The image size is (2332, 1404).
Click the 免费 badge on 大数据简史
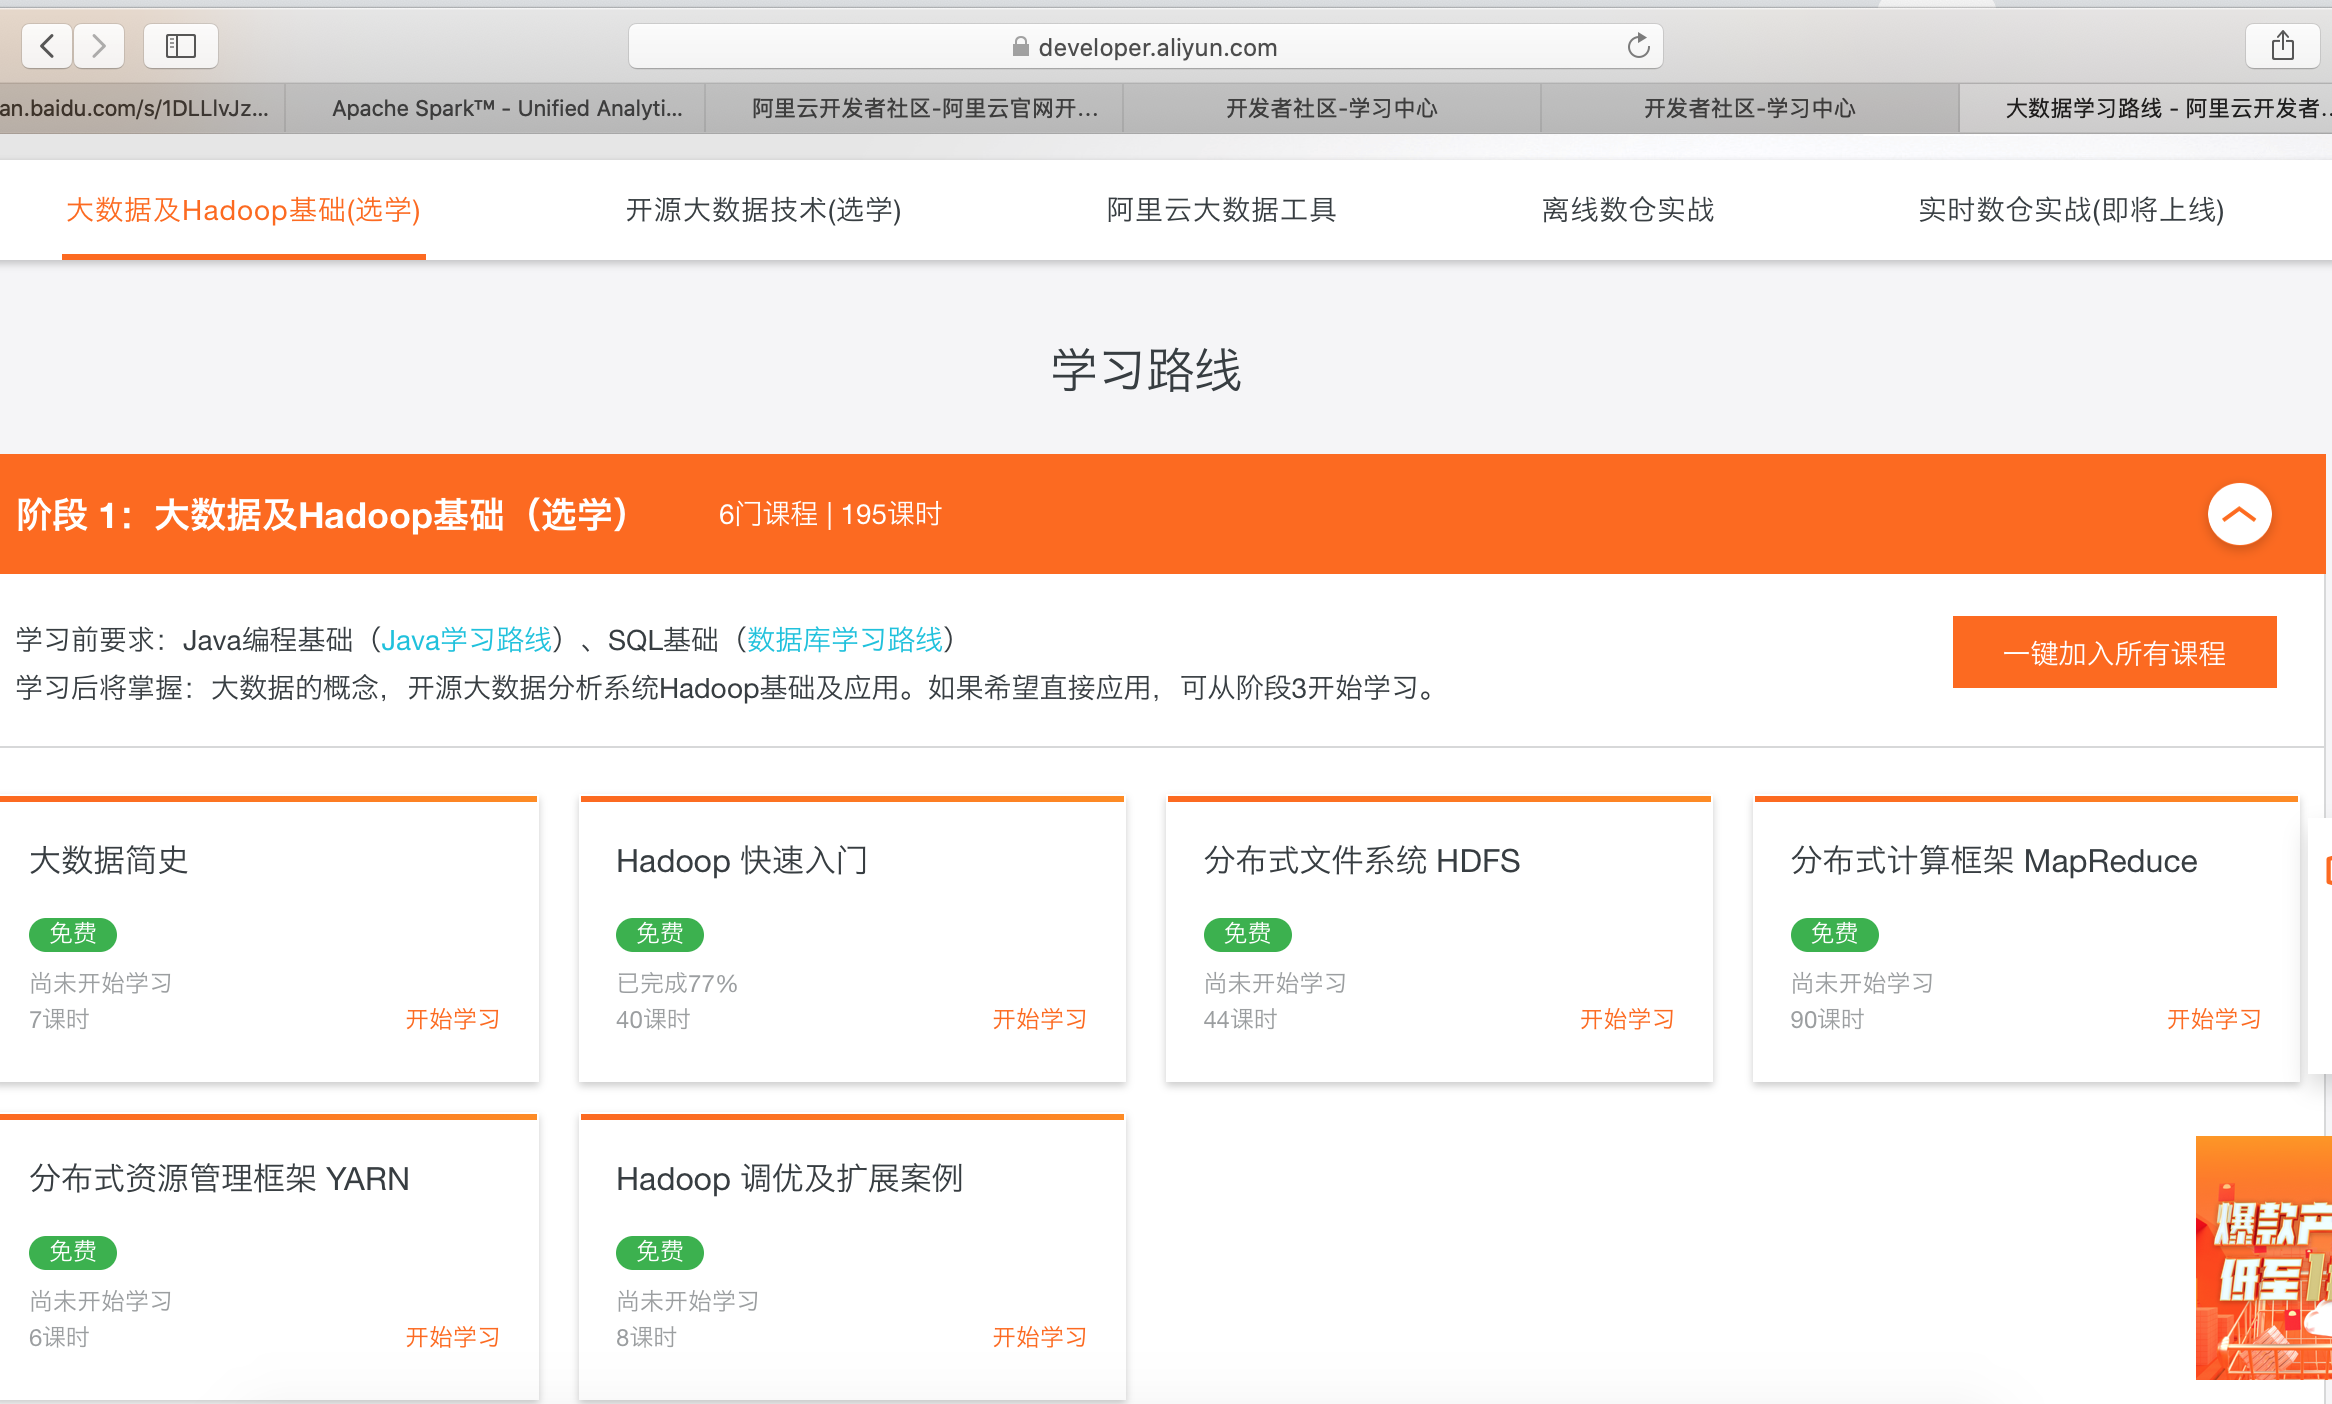(x=73, y=934)
